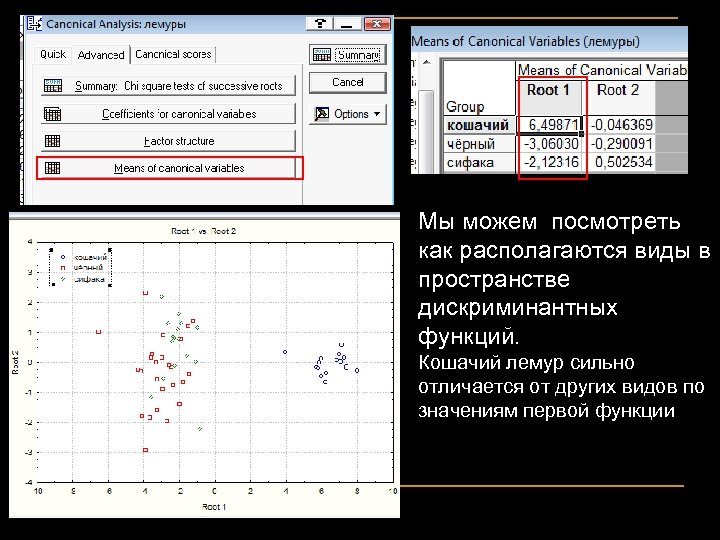This screenshot has height=540, width=720.
Task: Select the Root 1 column header
Action: pyautogui.click(x=548, y=97)
